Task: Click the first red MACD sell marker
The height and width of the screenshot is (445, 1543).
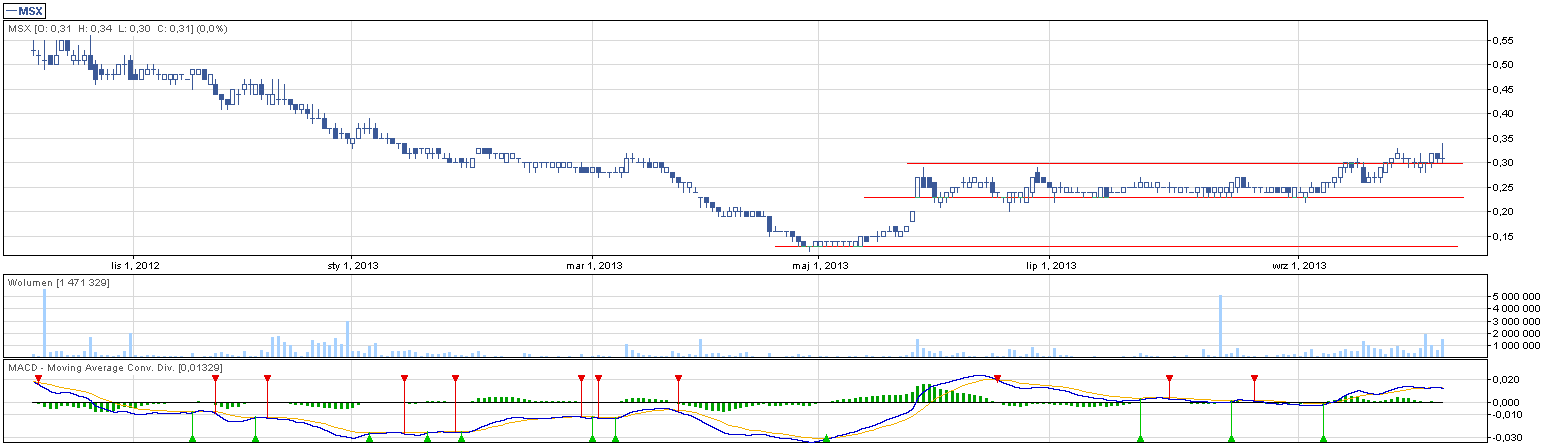Action: point(38,378)
